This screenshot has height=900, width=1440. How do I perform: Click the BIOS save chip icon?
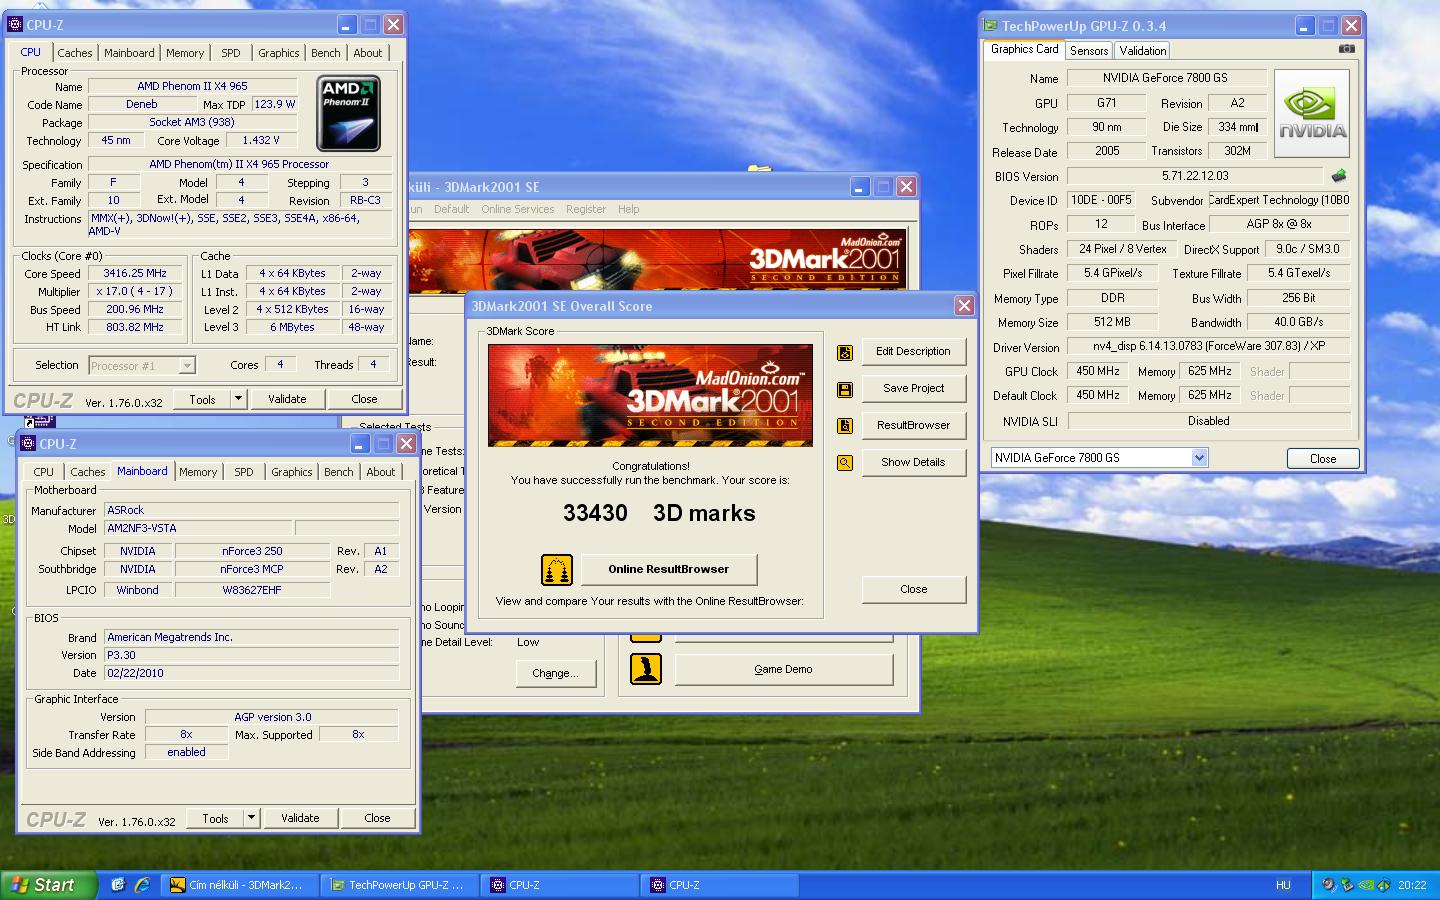pyautogui.click(x=1338, y=176)
